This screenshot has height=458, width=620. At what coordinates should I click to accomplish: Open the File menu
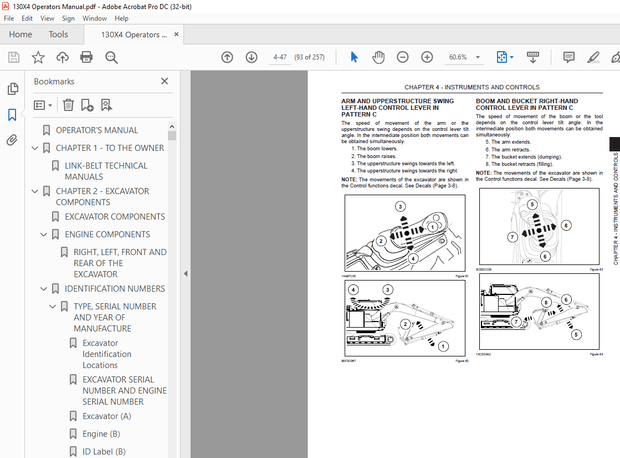coord(9,18)
